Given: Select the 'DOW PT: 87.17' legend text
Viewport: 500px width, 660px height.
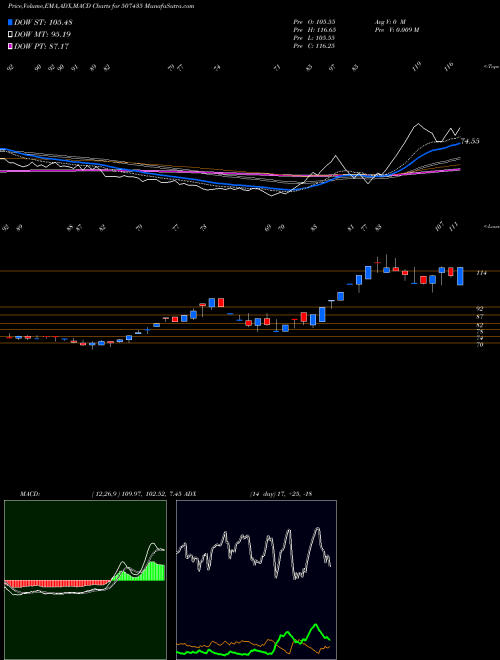Looking at the screenshot, I should point(42,46).
